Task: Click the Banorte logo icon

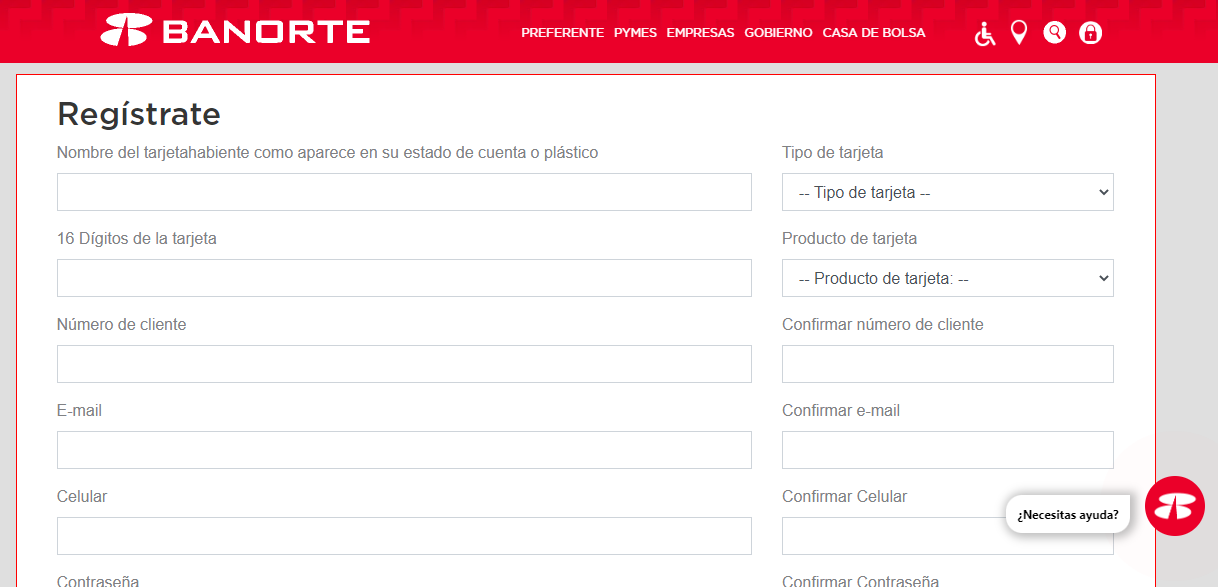Action: pyautogui.click(x=124, y=30)
